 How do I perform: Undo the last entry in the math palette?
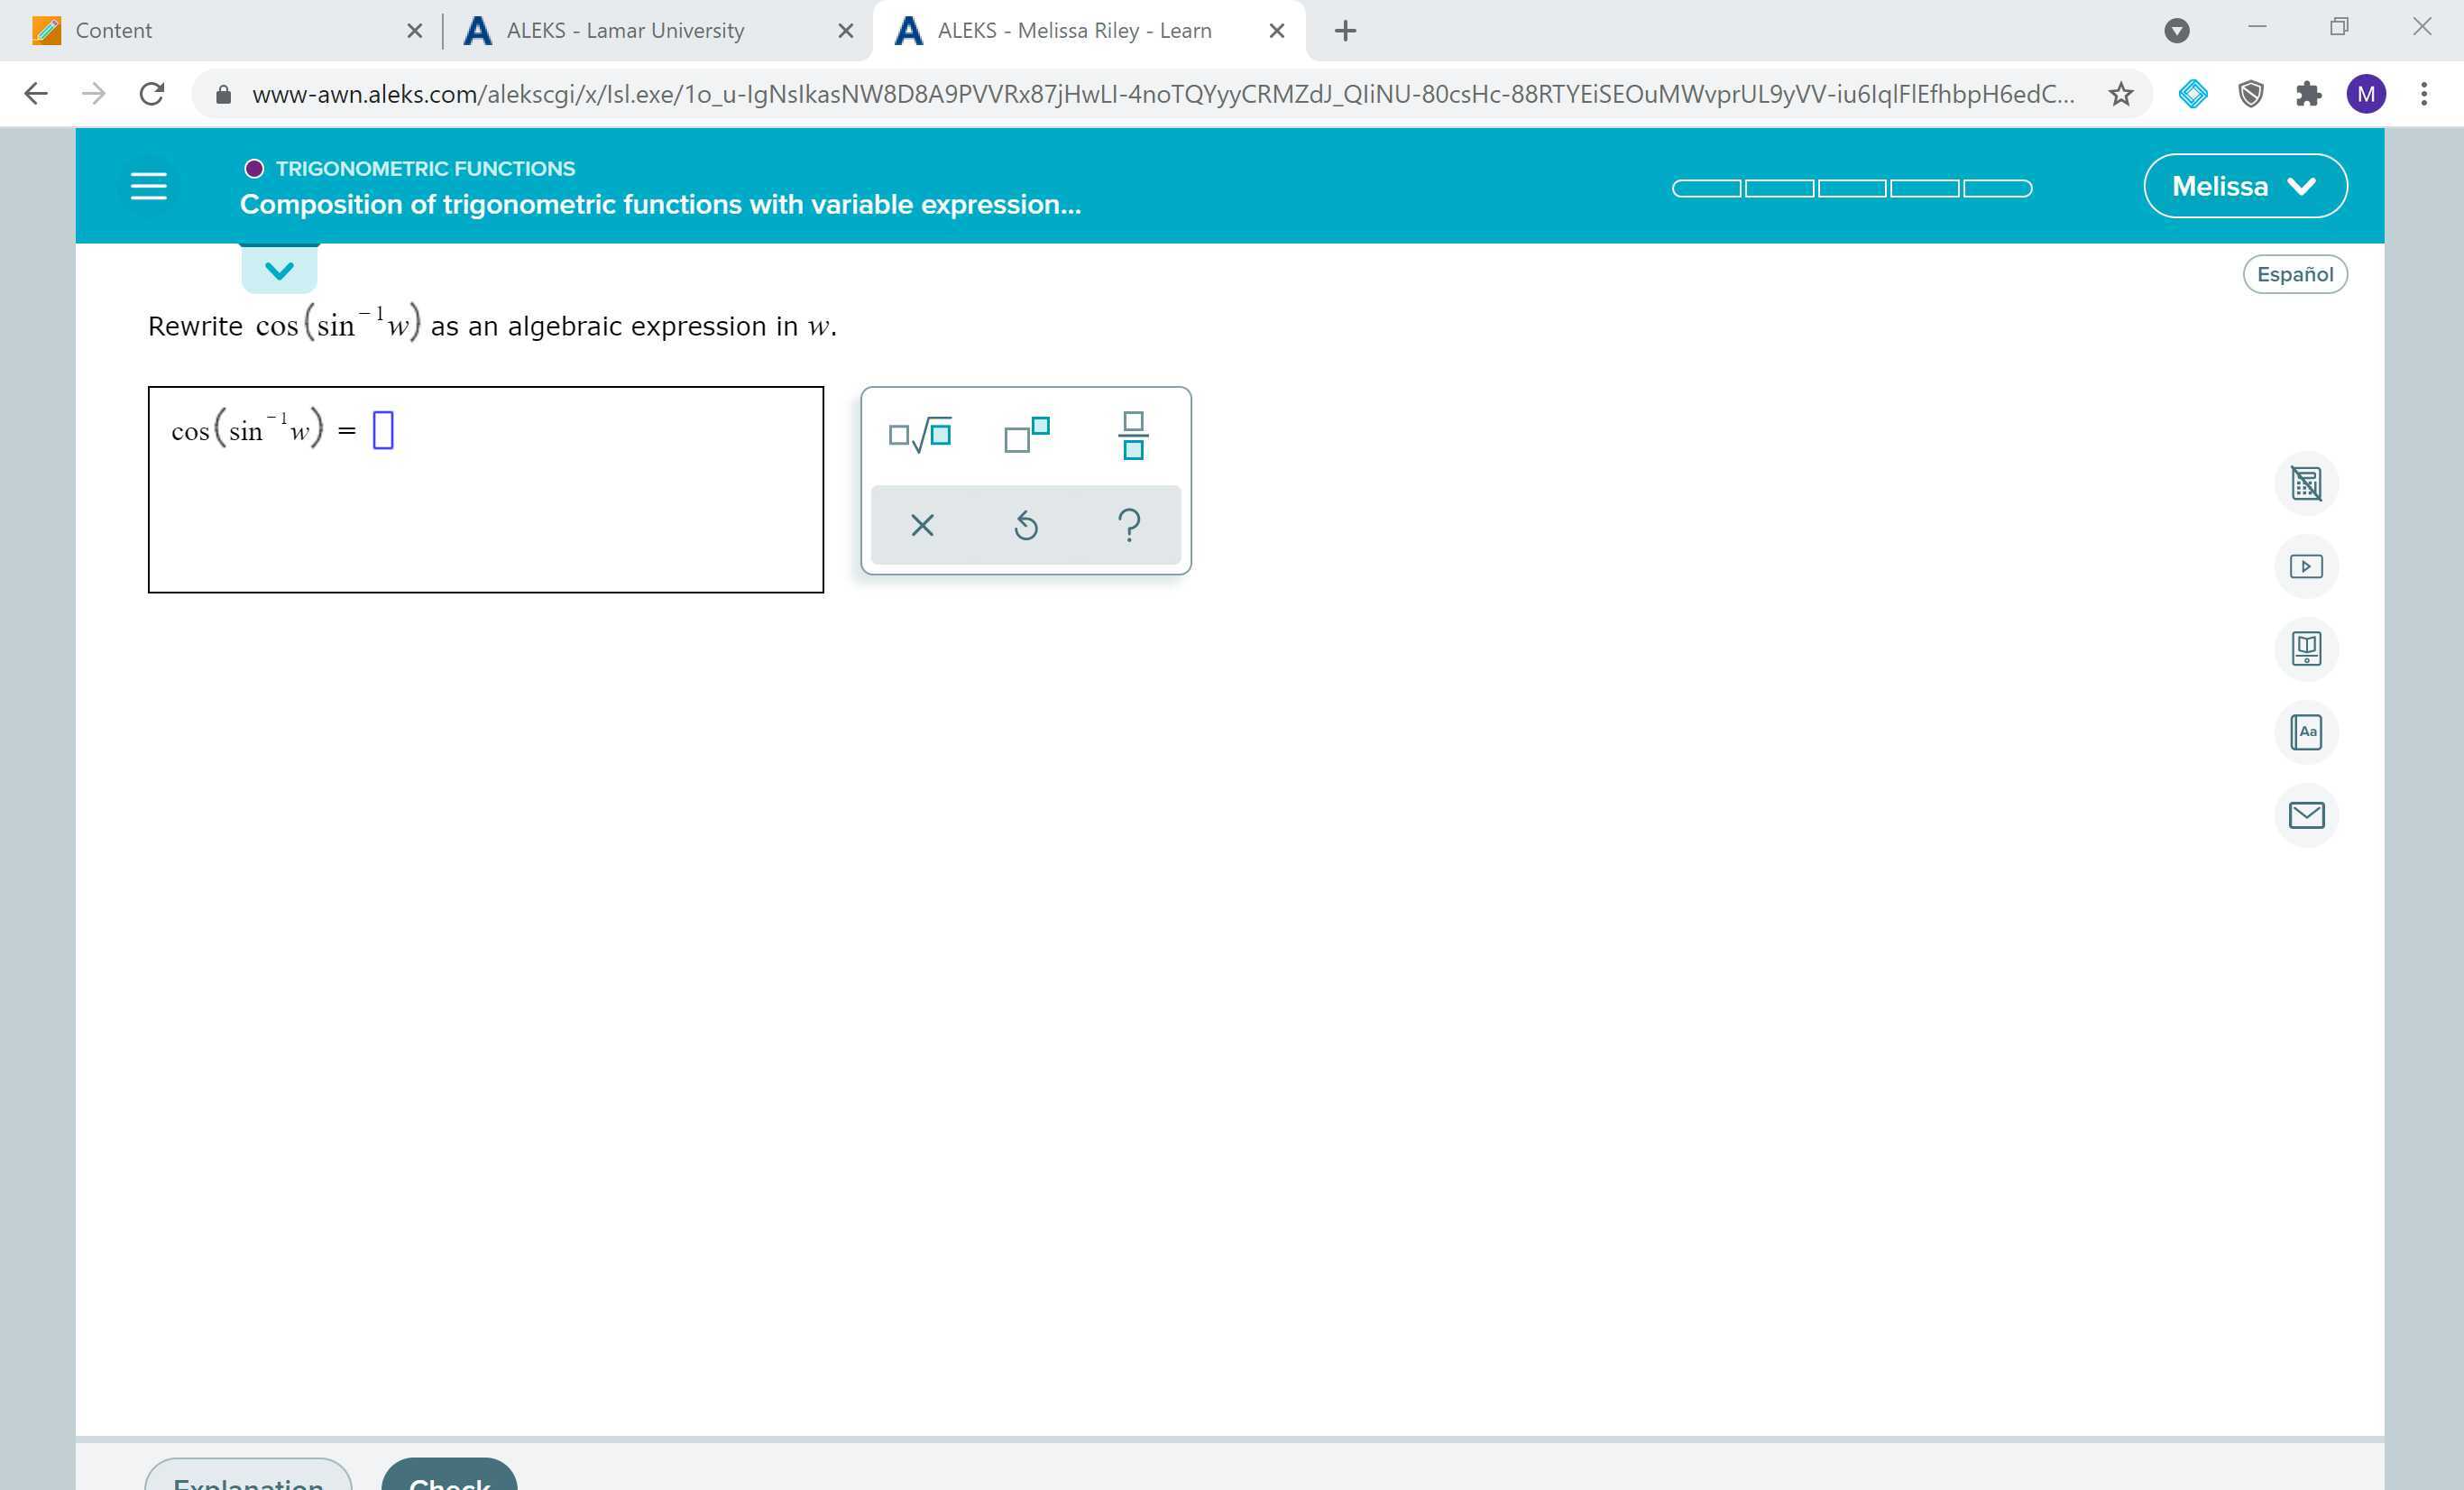1025,524
